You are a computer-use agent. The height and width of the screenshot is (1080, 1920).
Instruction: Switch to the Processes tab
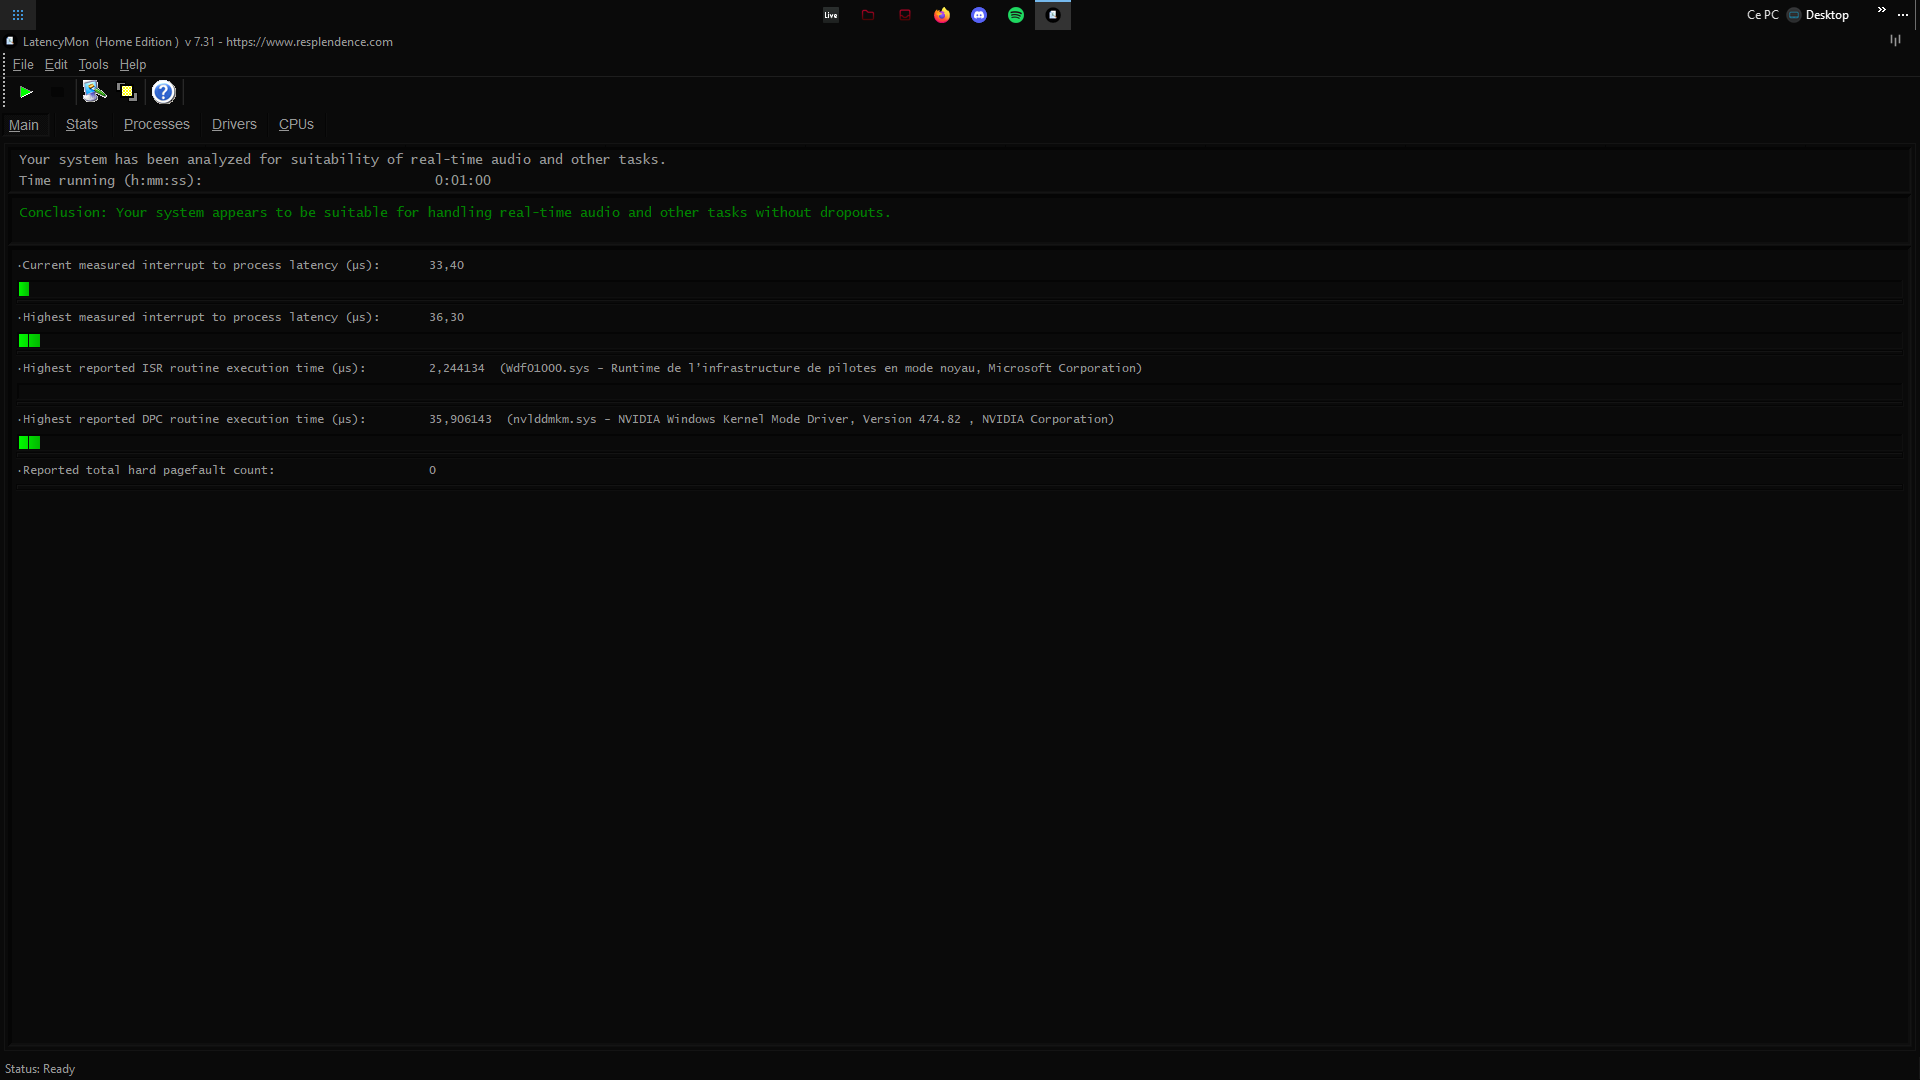(156, 124)
